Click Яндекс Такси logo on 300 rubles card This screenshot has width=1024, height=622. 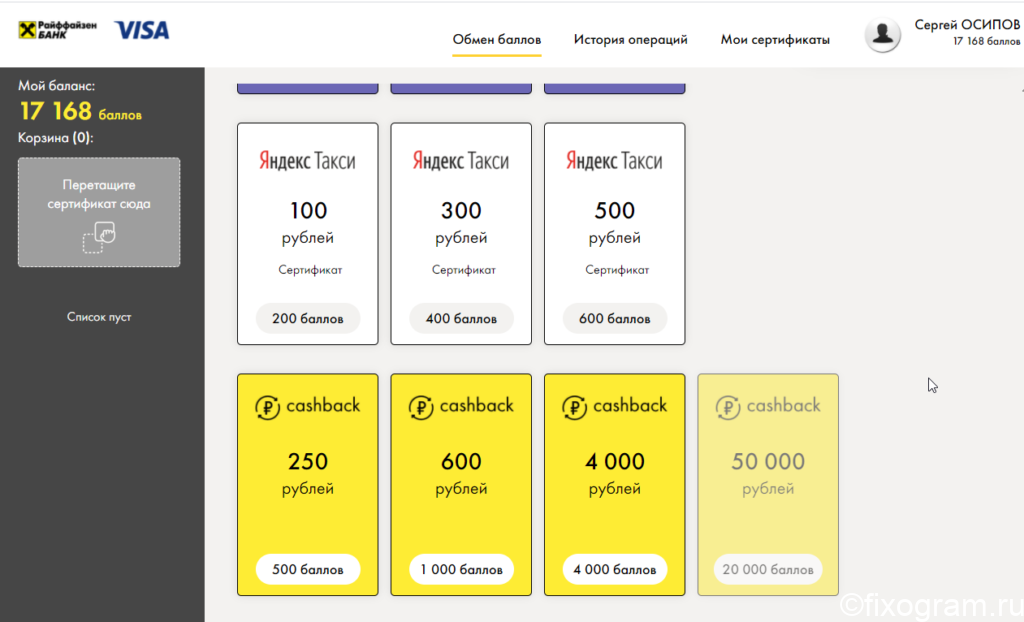(461, 161)
